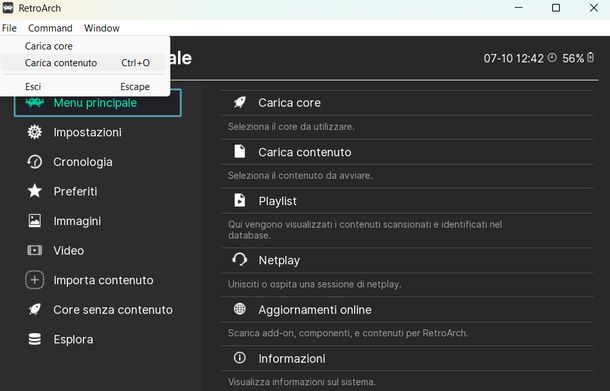Click the Video film icon
The height and width of the screenshot is (391, 610).
pyautogui.click(x=35, y=250)
